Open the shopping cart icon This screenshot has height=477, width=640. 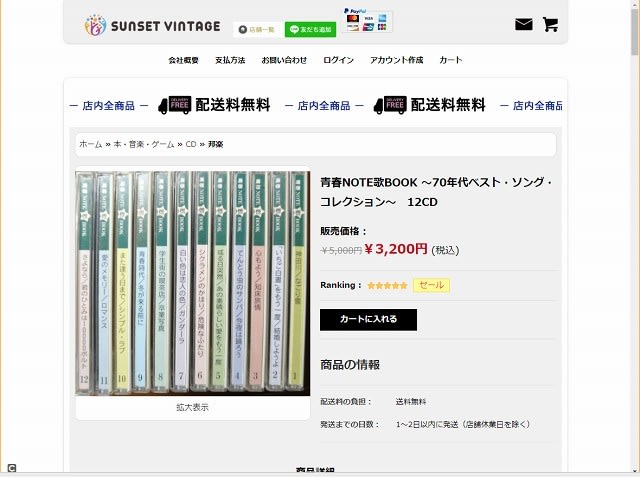[x=550, y=24]
